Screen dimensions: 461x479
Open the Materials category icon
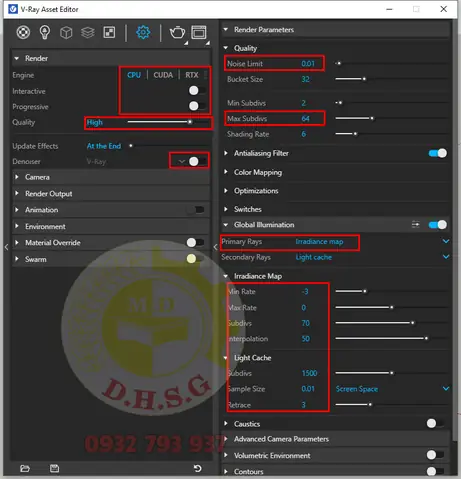(x=23, y=33)
